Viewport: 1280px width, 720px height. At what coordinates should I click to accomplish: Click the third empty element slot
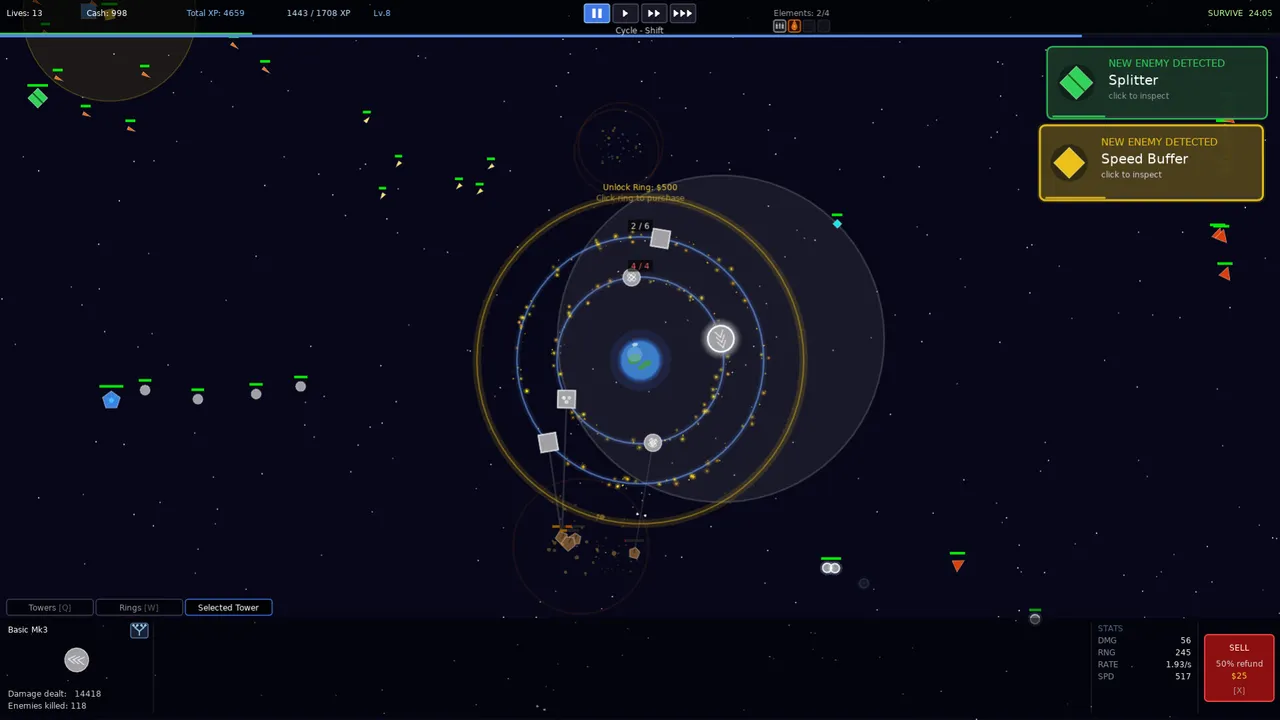(809, 26)
